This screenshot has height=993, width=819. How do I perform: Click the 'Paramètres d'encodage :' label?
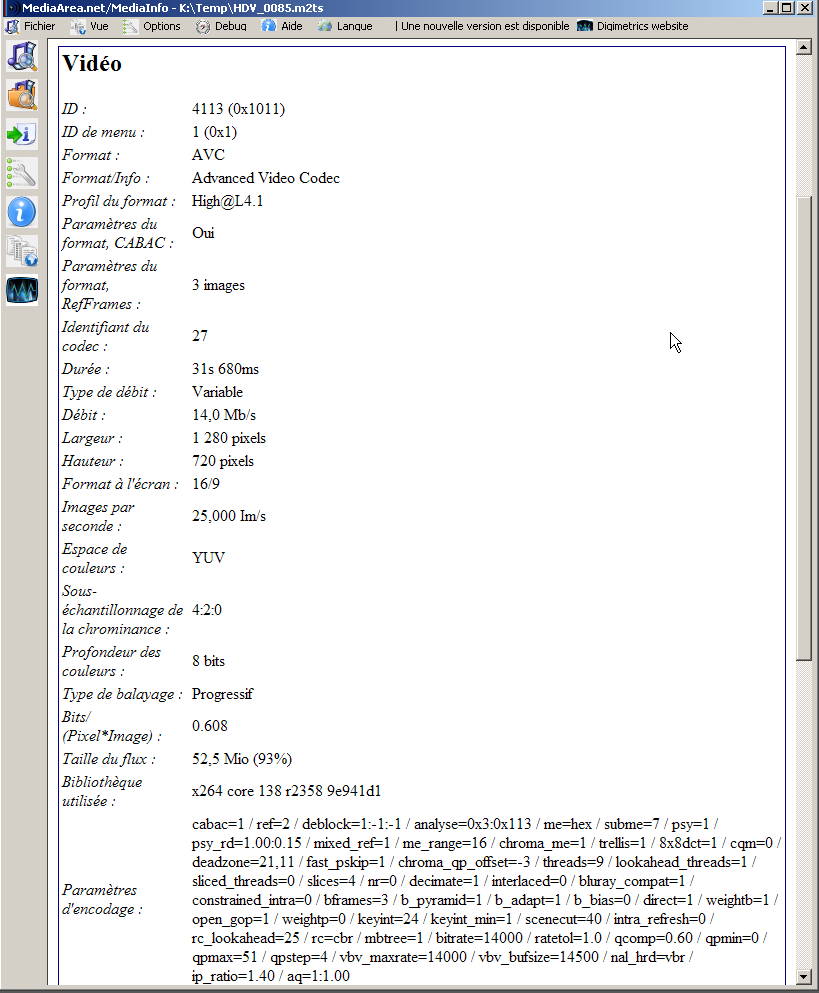pos(102,900)
